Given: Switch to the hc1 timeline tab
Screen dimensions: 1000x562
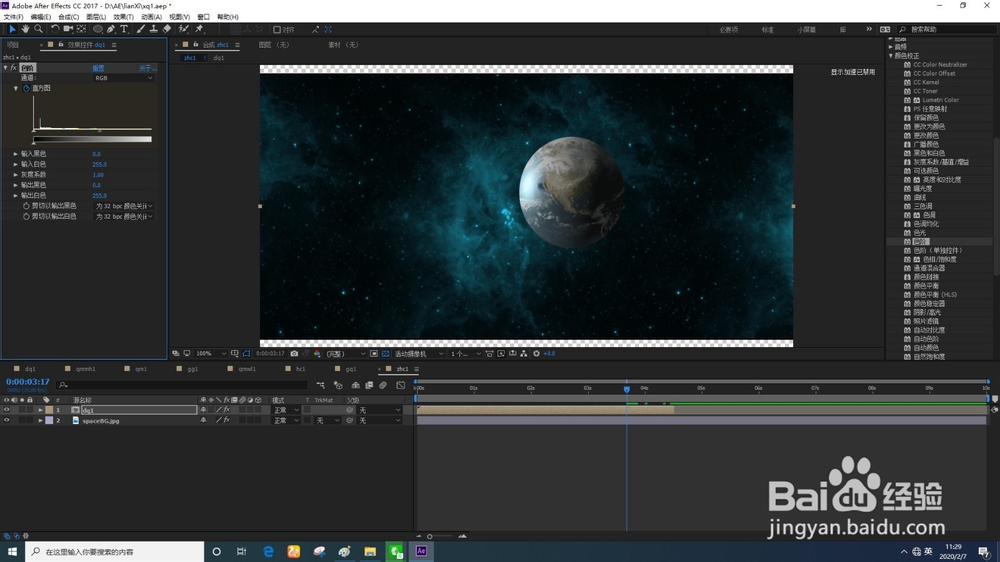Looking at the screenshot, I should pyautogui.click(x=300, y=369).
